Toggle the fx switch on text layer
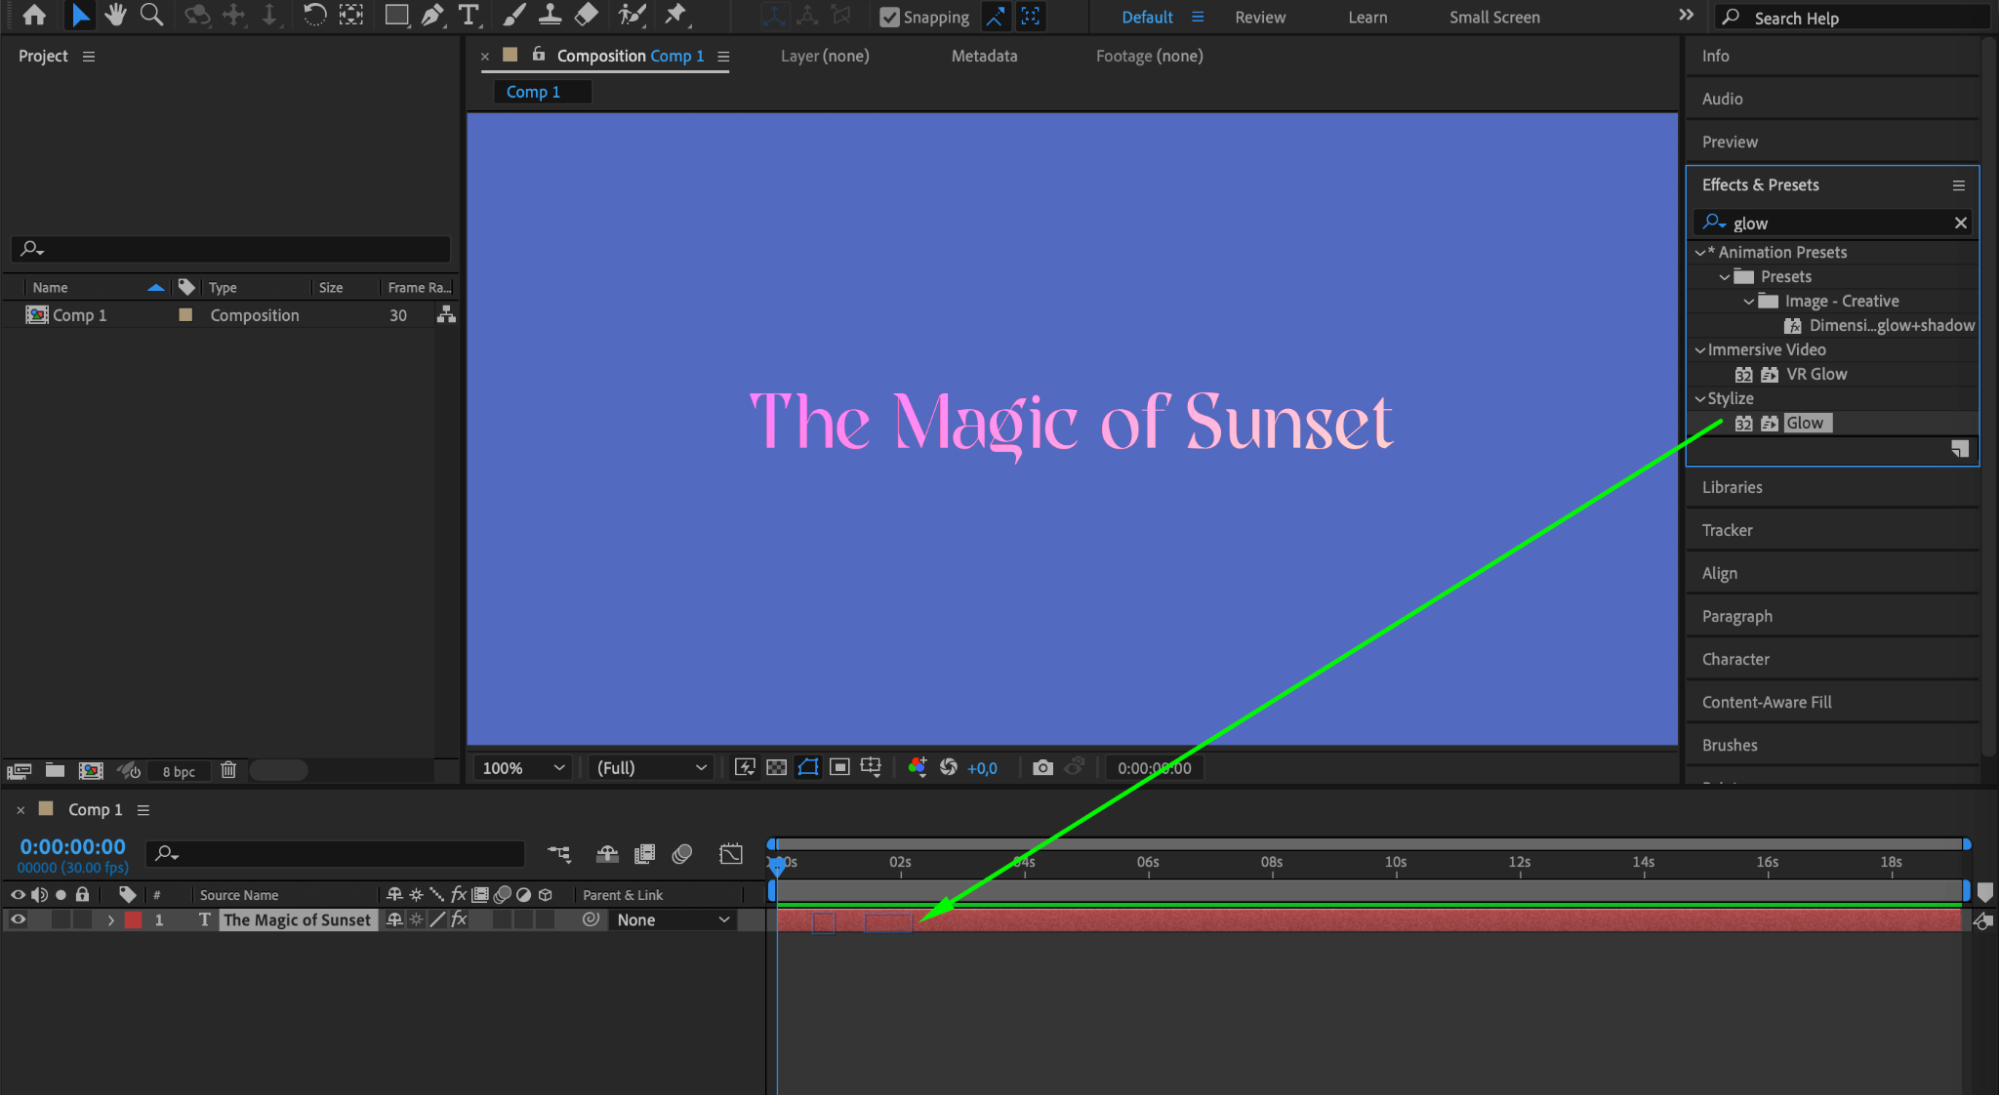This screenshot has height=1096, width=1999. pyautogui.click(x=459, y=919)
